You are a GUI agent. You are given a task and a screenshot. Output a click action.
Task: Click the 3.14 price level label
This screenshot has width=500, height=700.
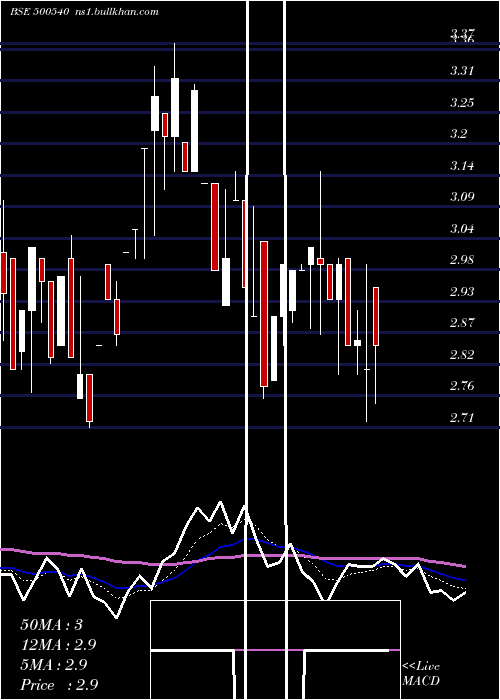pyautogui.click(x=462, y=166)
